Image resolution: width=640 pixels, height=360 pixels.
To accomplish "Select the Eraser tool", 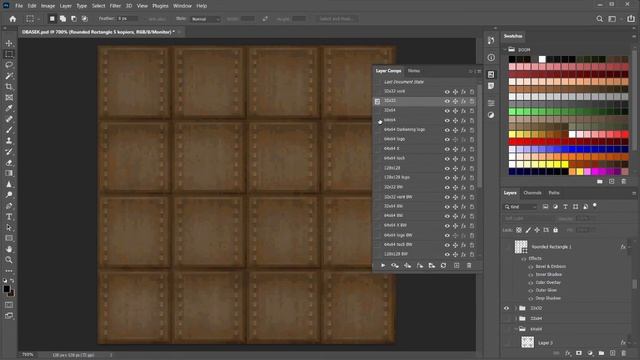I will [9, 162].
